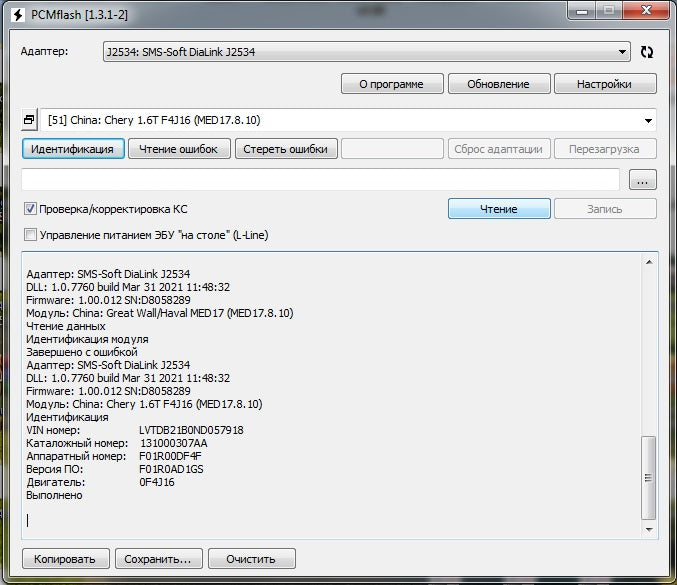Viewport: 677px width, 585px height.
Task: Click the log scrollbar down arrow
Action: pyautogui.click(x=649, y=529)
